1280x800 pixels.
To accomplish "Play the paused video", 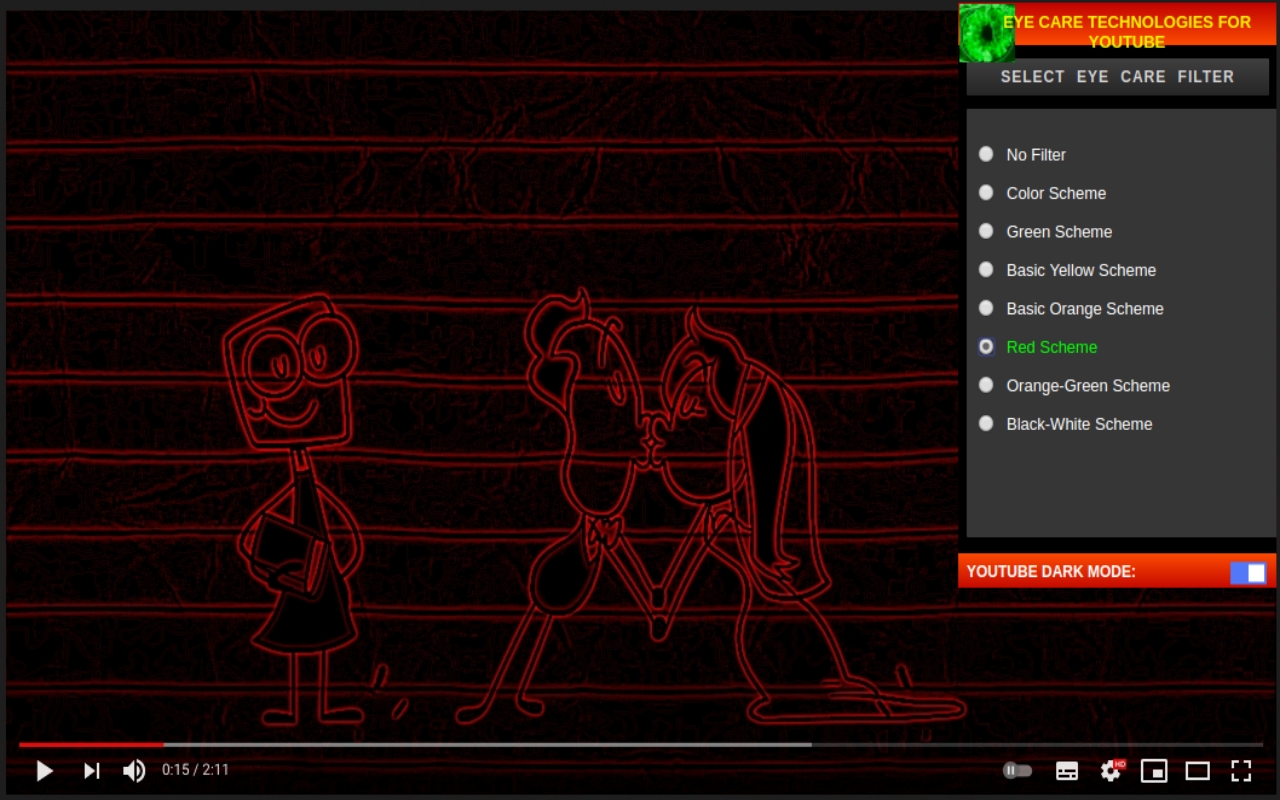I will [x=44, y=770].
